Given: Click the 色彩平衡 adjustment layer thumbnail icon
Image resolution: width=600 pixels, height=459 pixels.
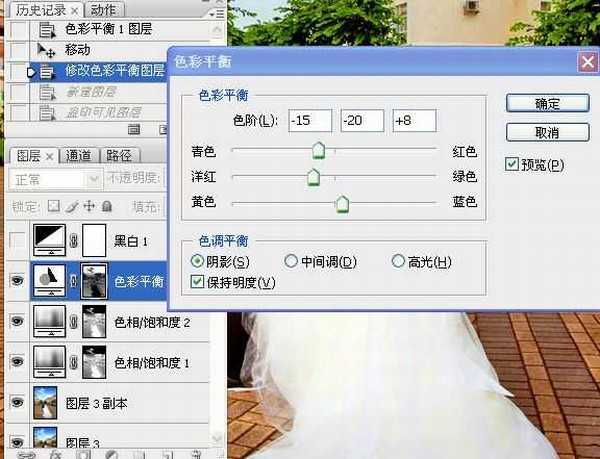Looking at the screenshot, I should [x=49, y=281].
